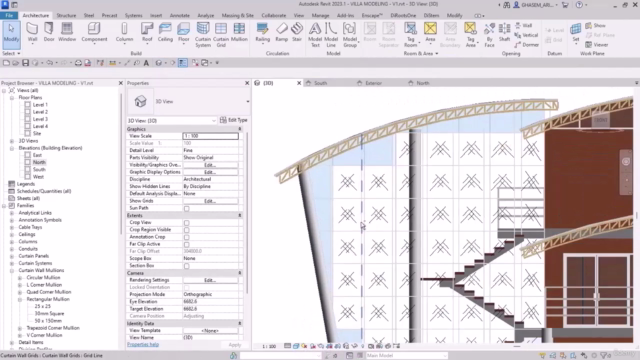
Task: Select the North elevation in Project Browser
Action: click(x=39, y=162)
